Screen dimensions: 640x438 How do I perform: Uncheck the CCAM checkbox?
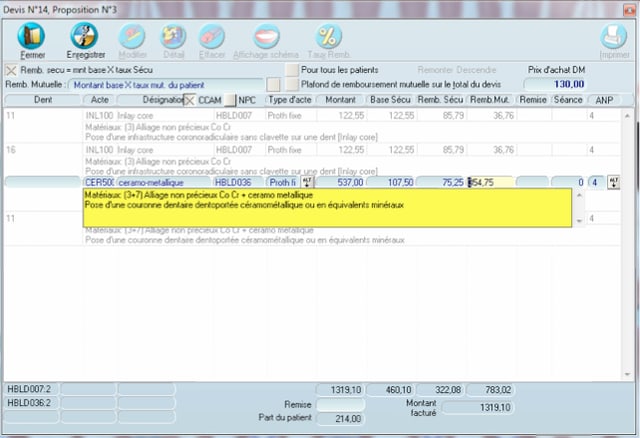189,100
